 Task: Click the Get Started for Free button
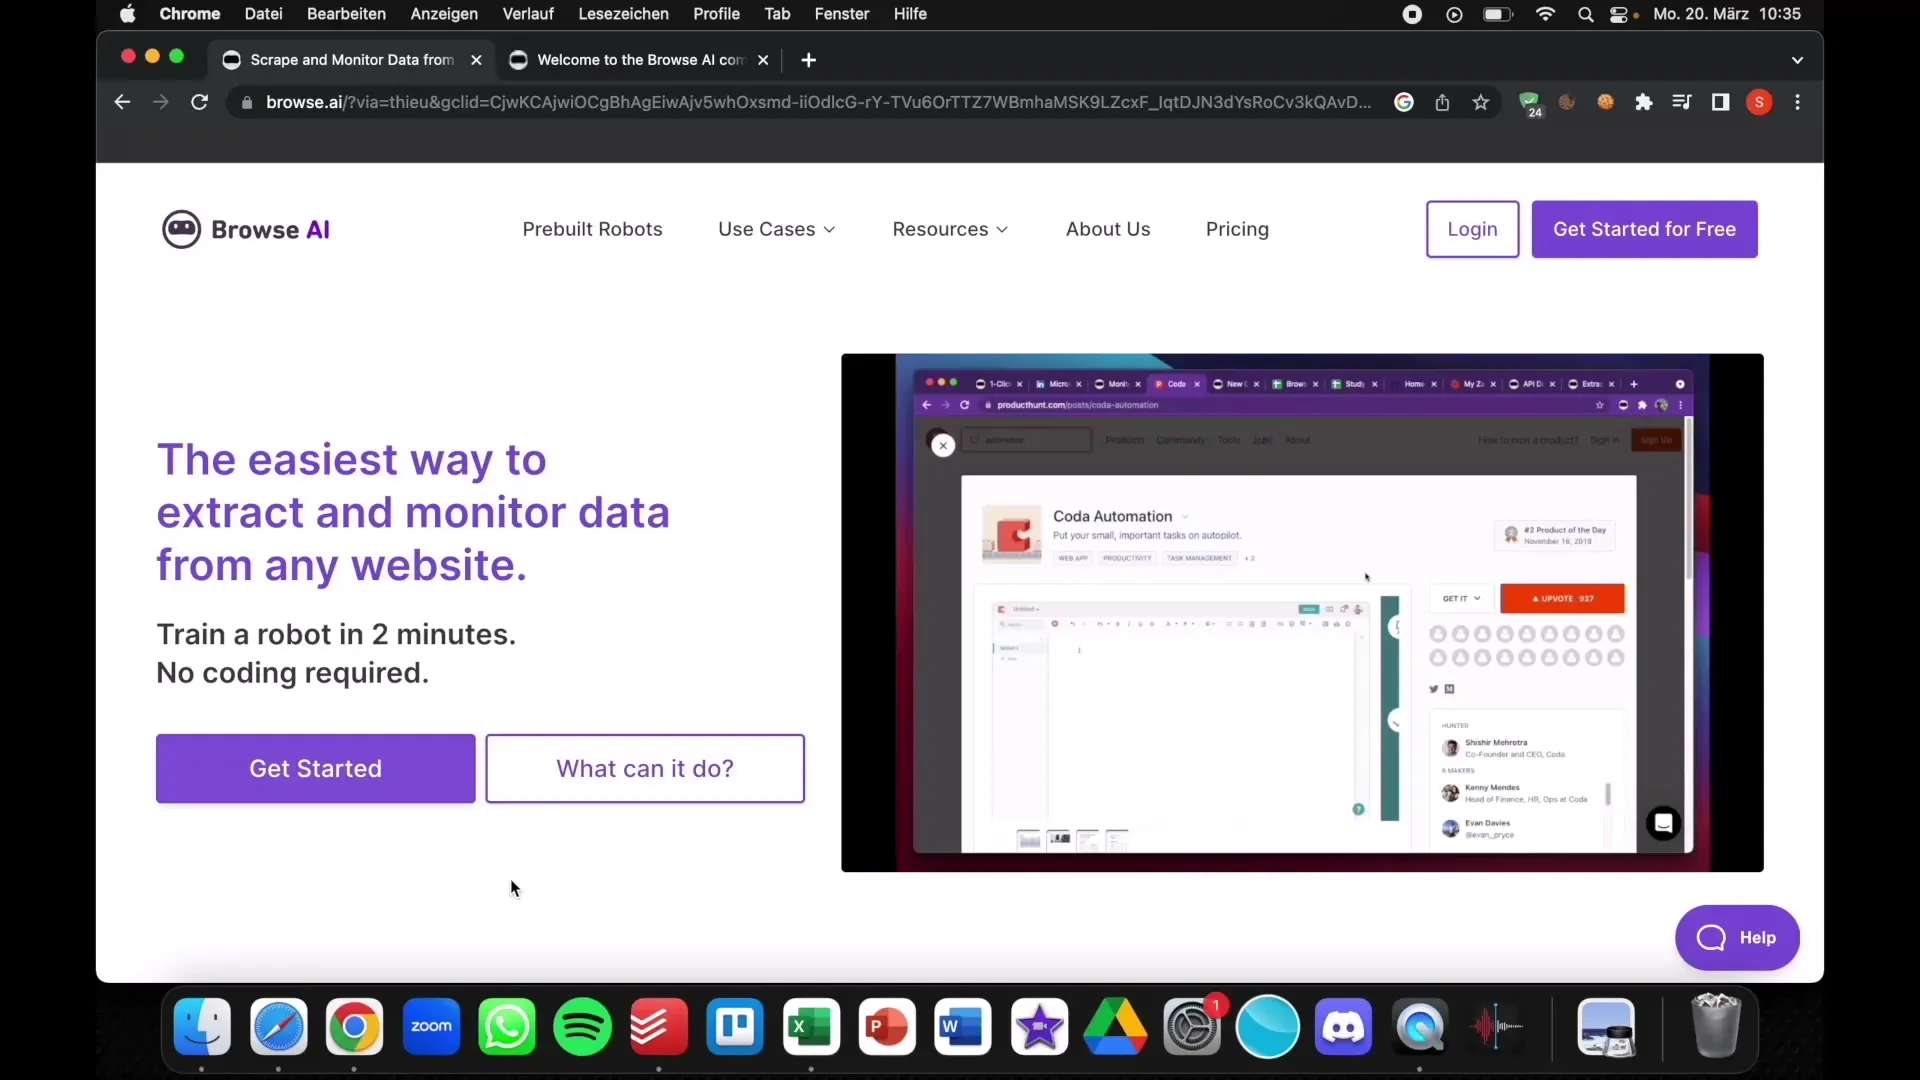click(x=1644, y=229)
